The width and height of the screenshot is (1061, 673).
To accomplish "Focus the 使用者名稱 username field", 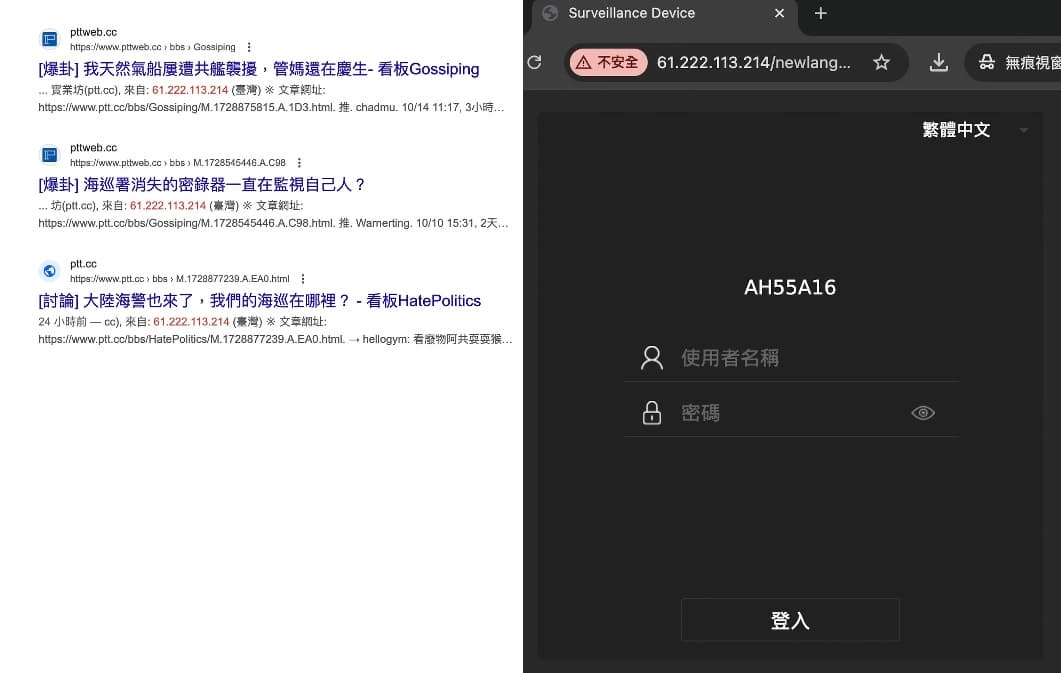I will [791, 358].
